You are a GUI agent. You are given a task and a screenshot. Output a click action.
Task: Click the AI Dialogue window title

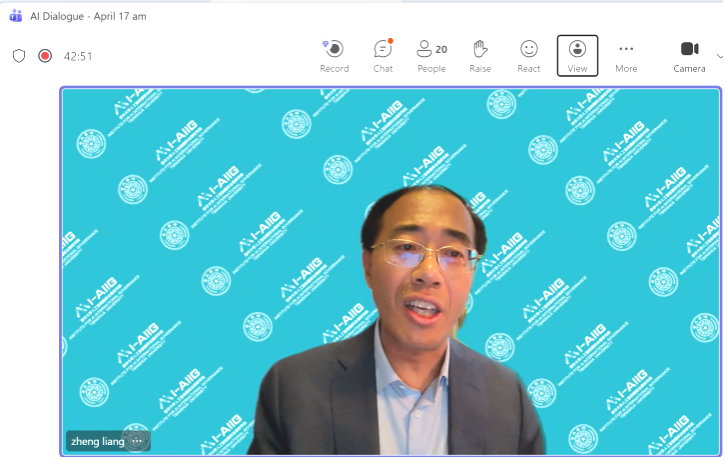tap(88, 16)
